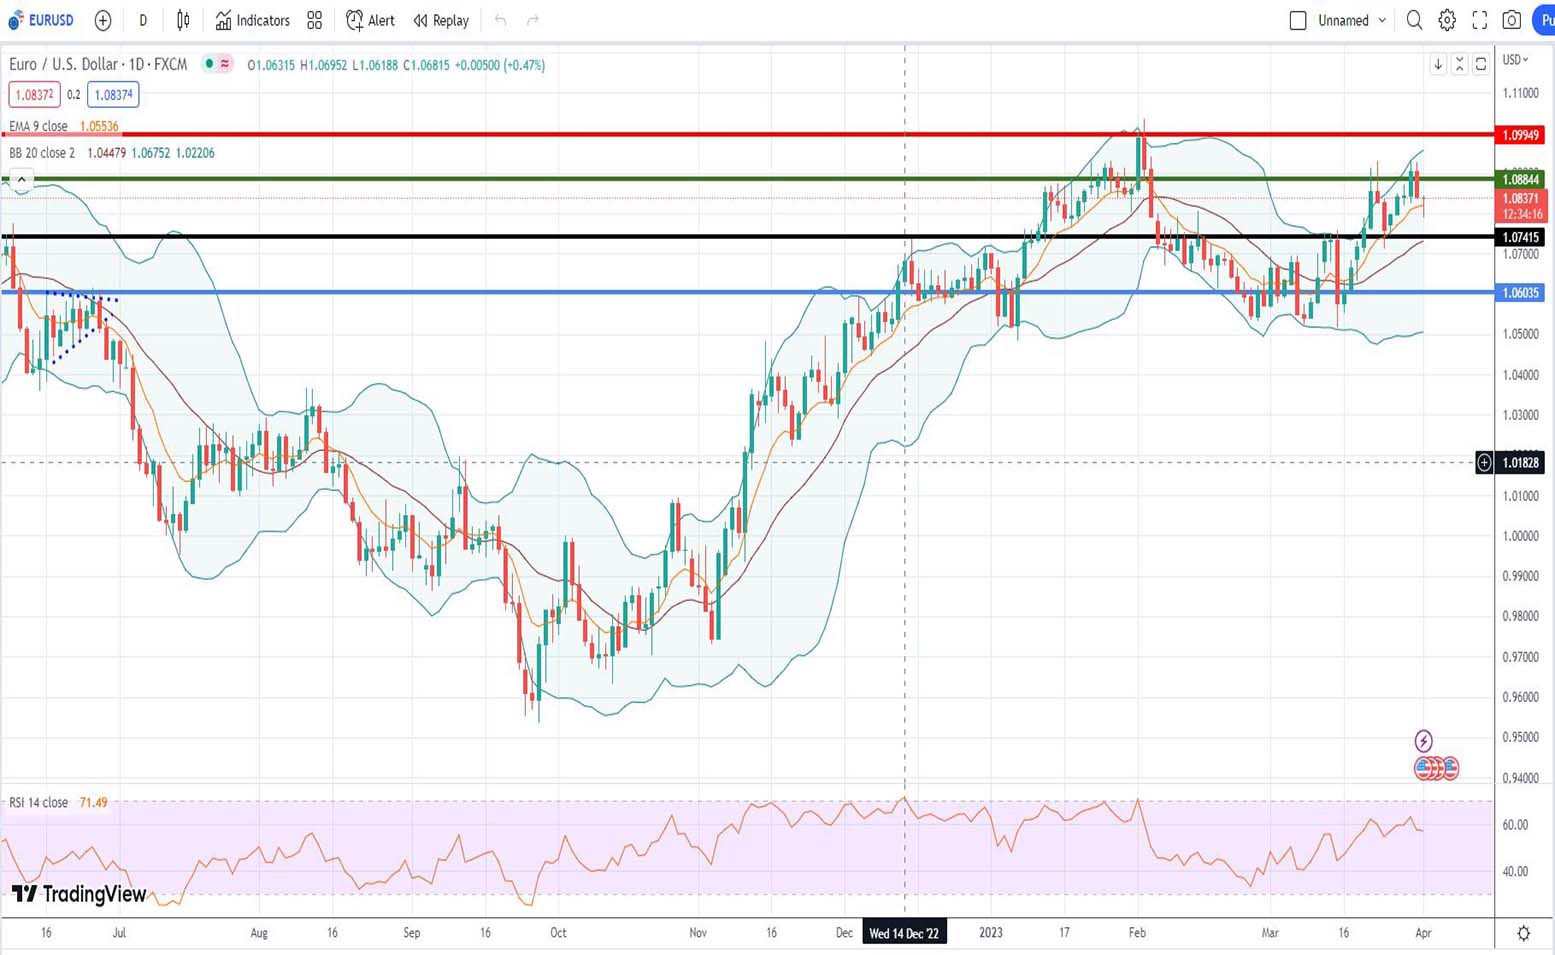Open the D timeframe interval selector
The height and width of the screenshot is (955, 1555).
143,20
